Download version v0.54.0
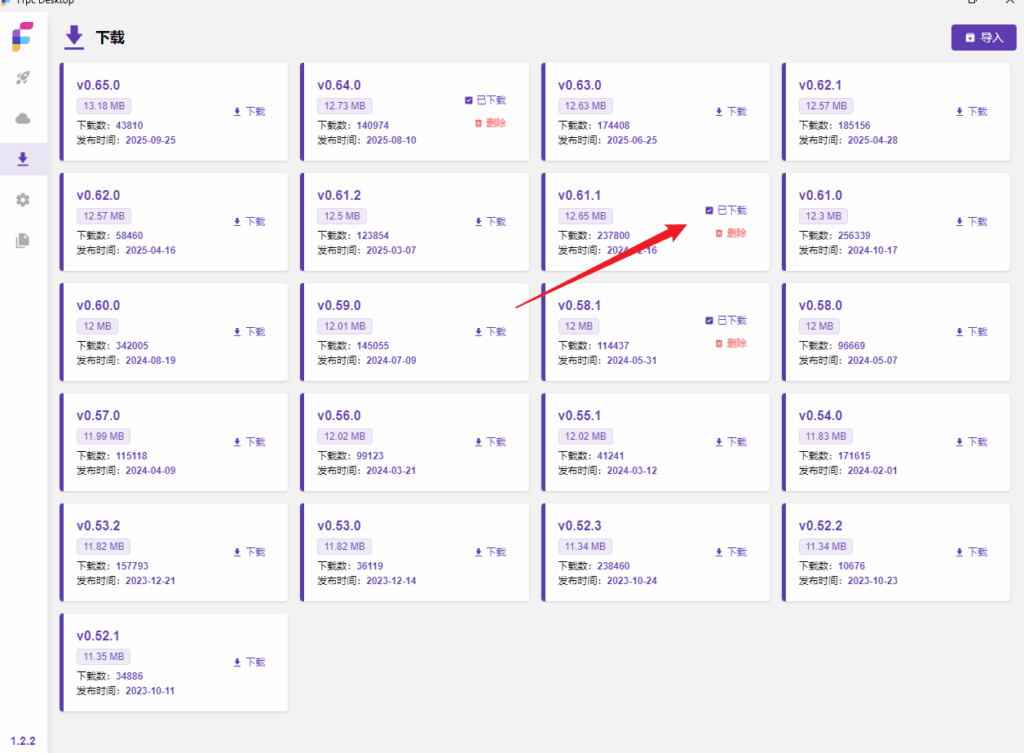The height and width of the screenshot is (753, 1024). pyautogui.click(x=971, y=442)
